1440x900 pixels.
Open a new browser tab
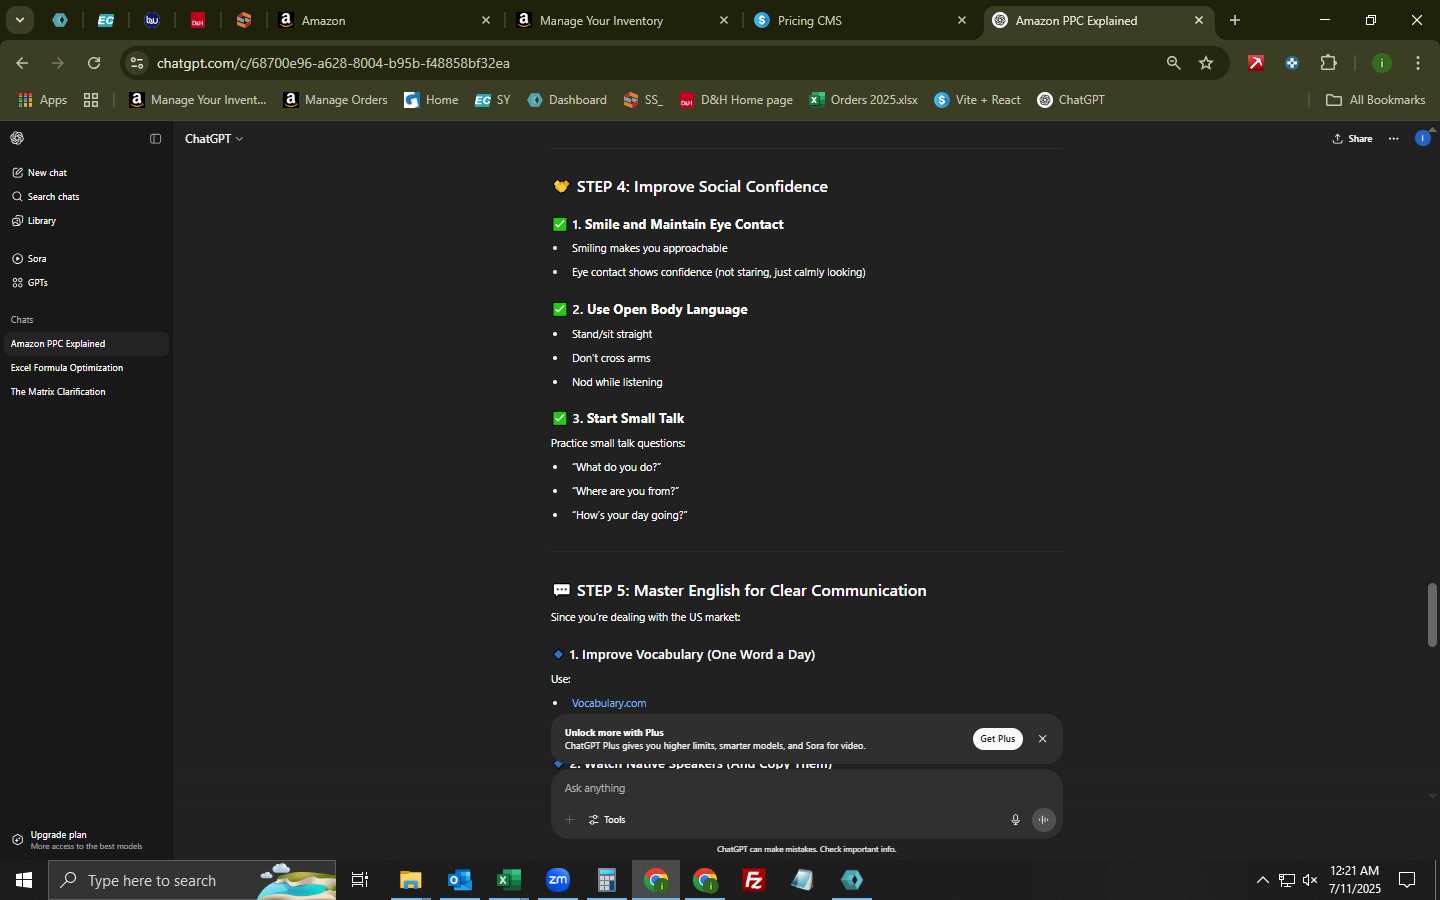tap(1235, 20)
